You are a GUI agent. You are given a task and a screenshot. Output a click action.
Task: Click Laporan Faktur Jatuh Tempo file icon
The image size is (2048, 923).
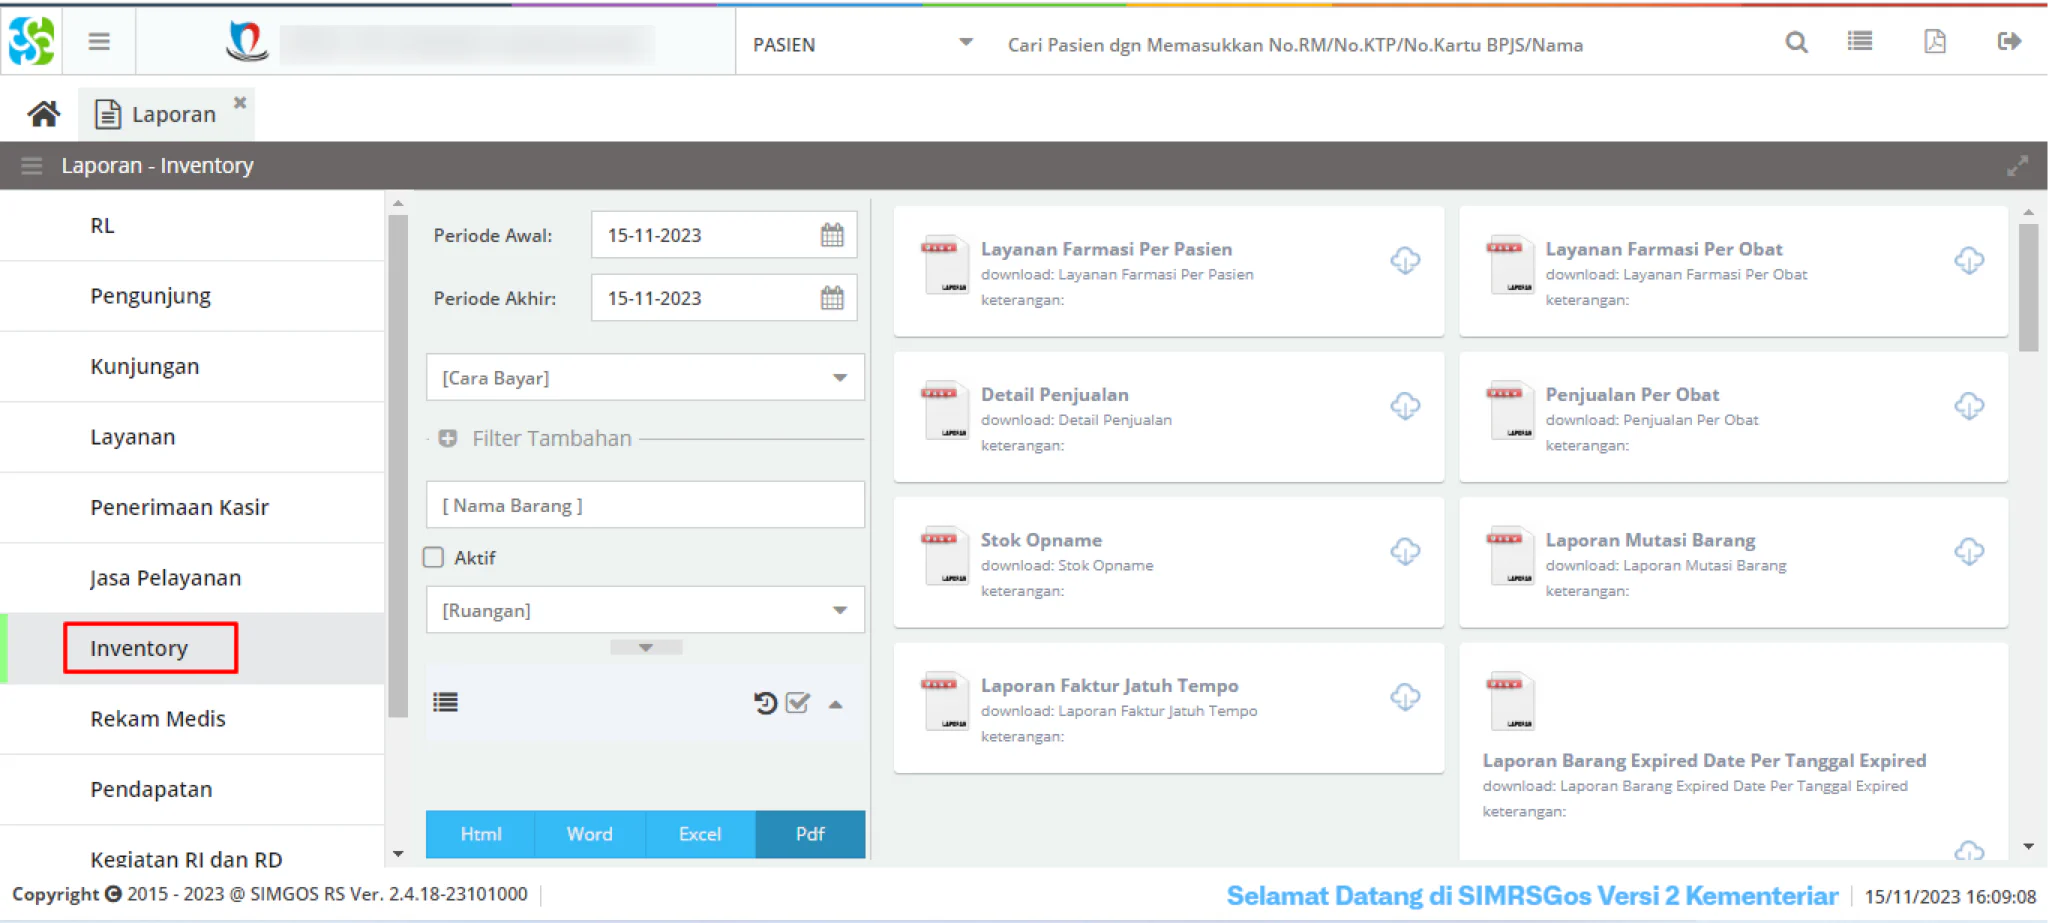coord(943,701)
